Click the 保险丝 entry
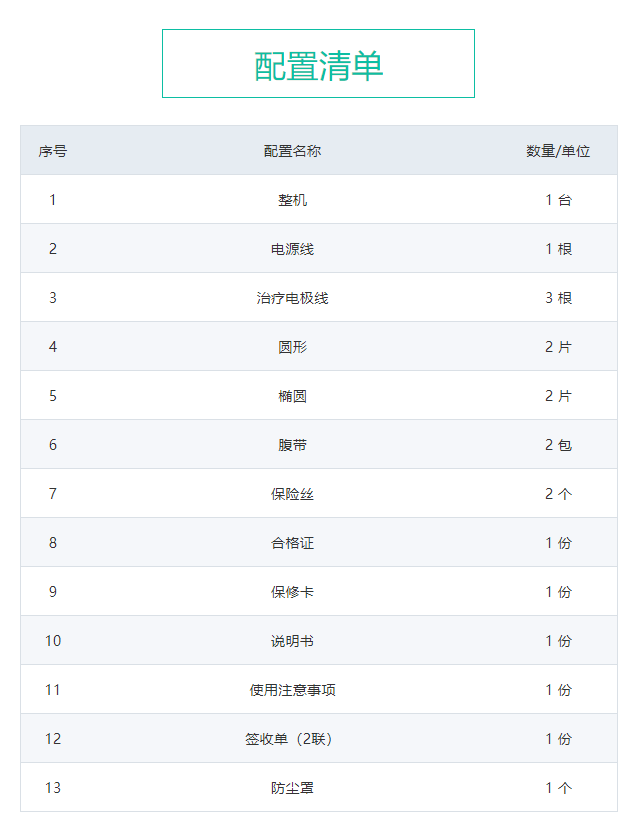Viewport: 639px width, 822px height. (292, 494)
